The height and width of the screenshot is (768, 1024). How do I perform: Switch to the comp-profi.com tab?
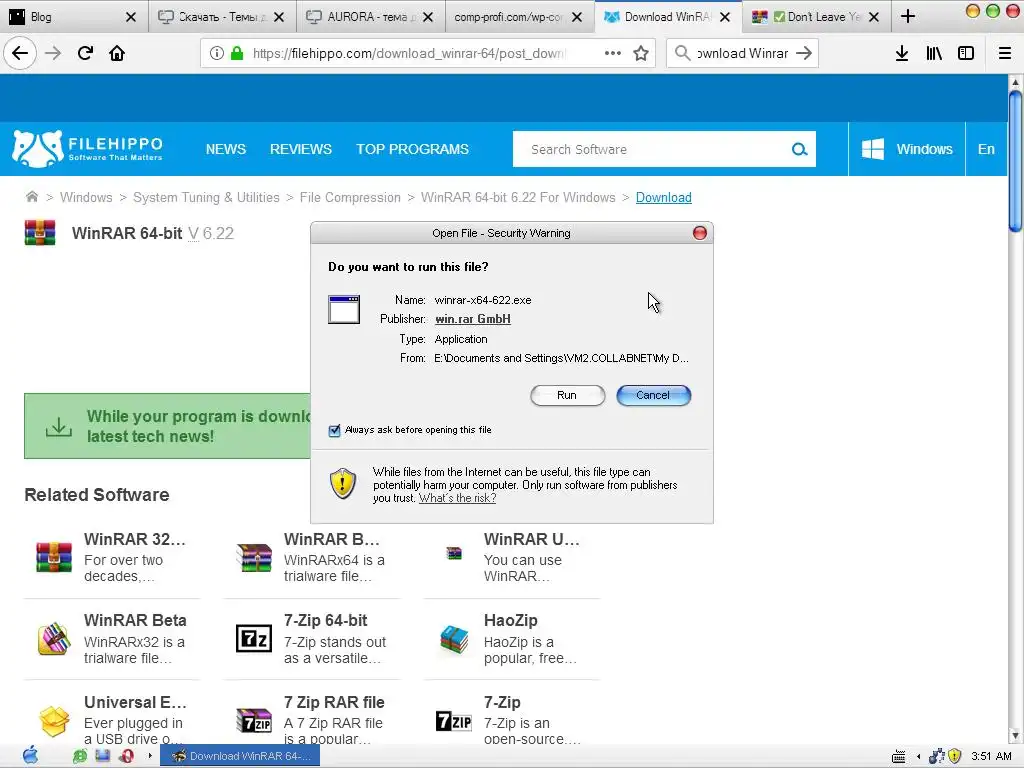[509, 17]
